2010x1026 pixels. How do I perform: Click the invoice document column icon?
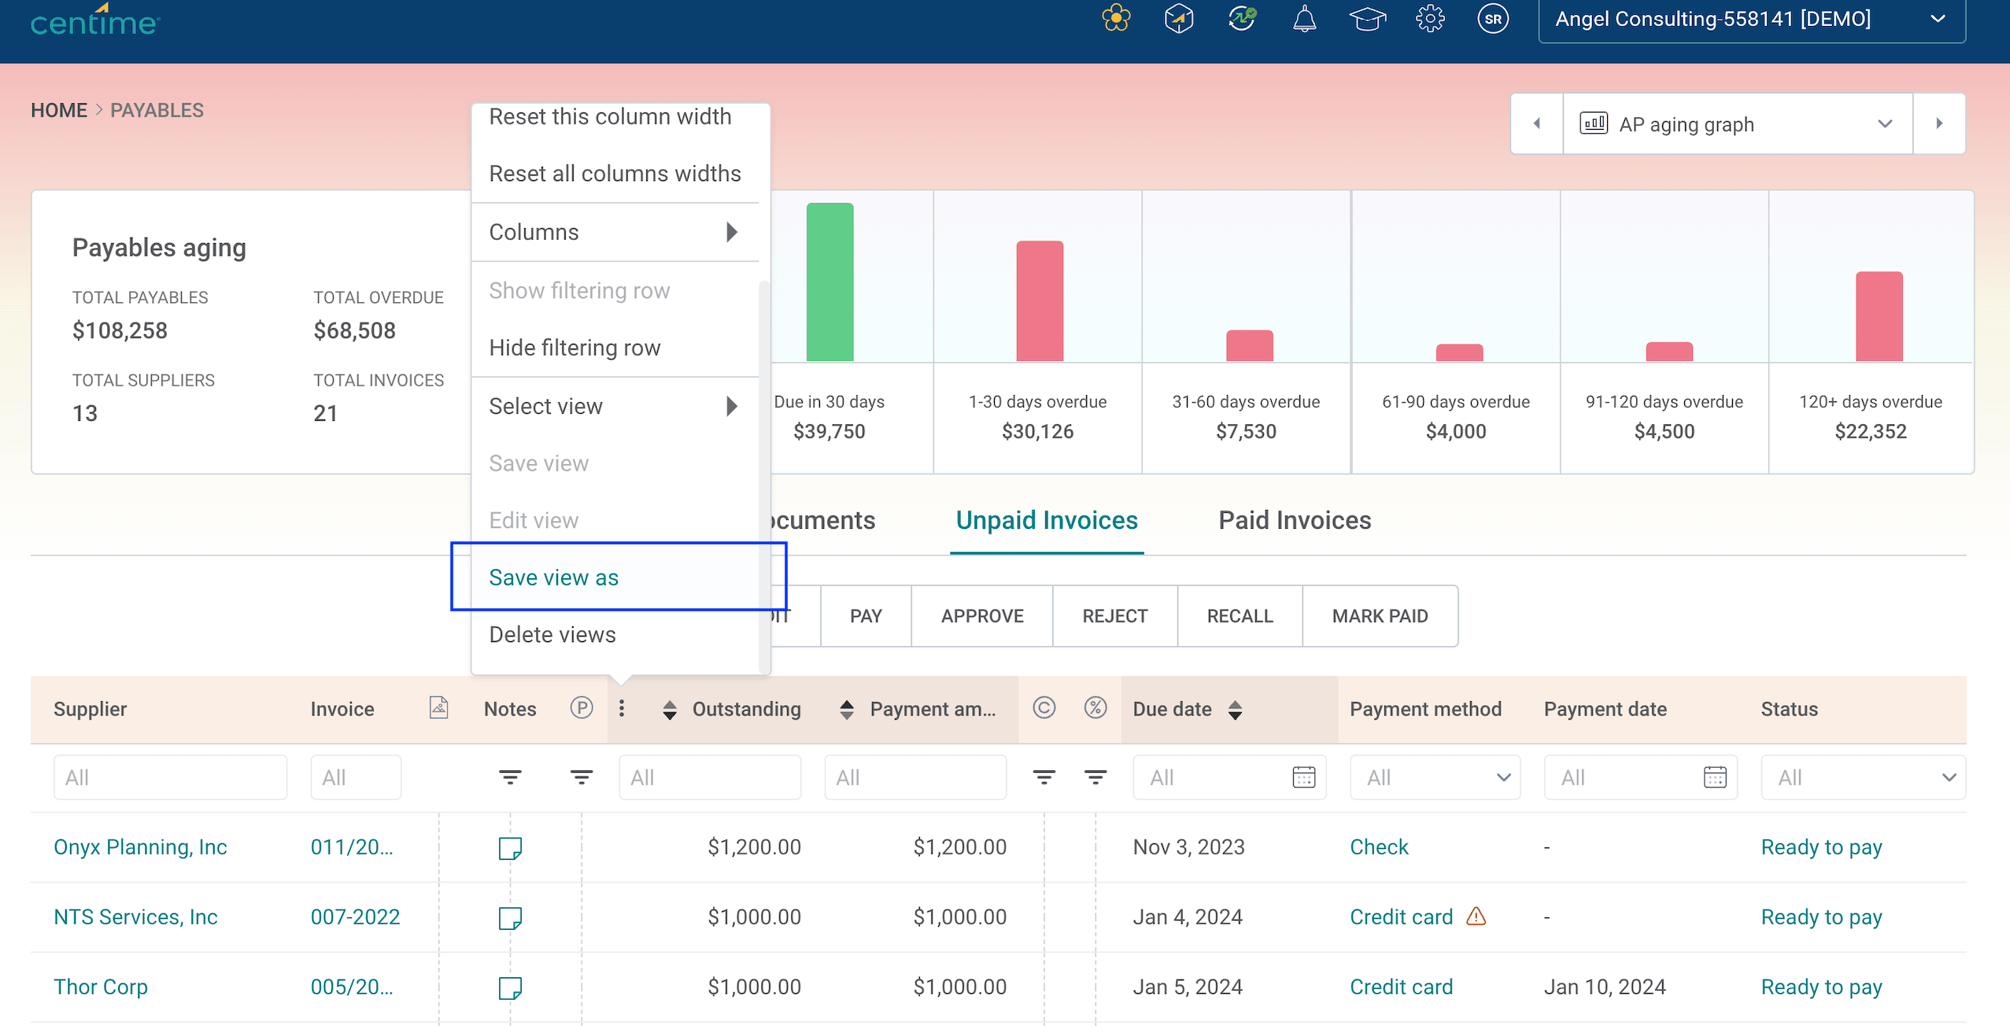pos(438,708)
